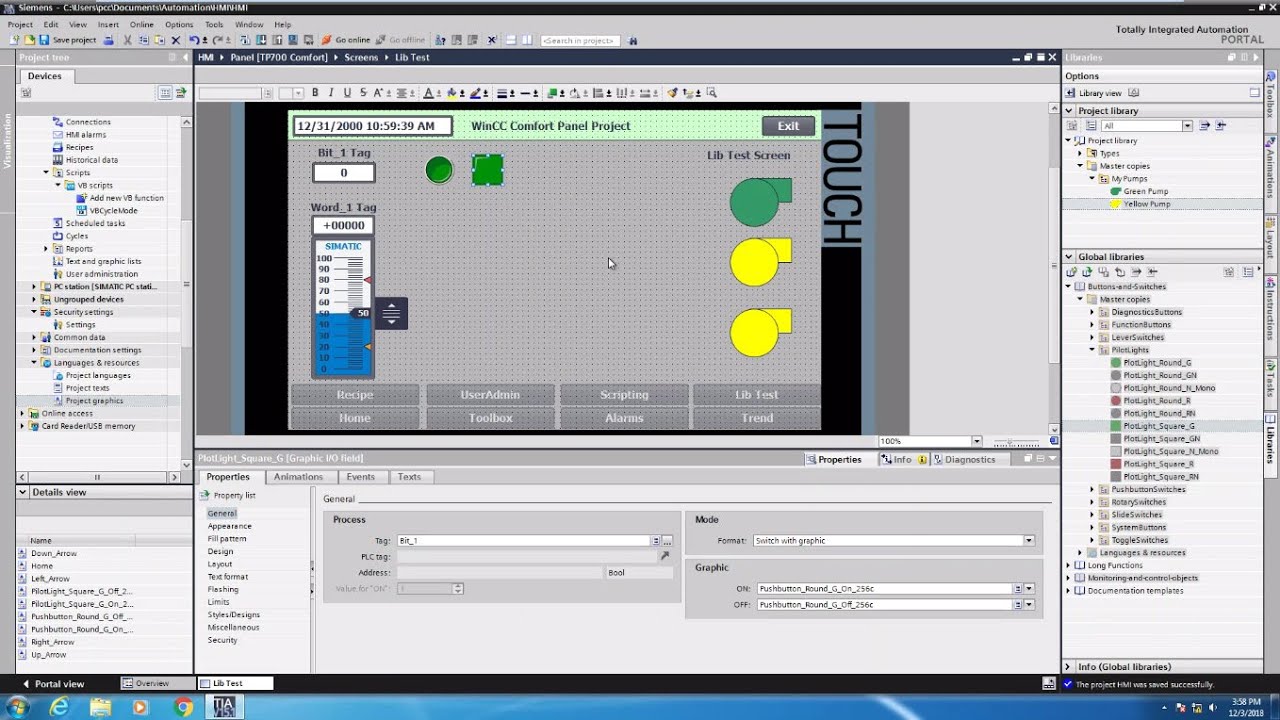Click the tag browse button next to Bit_1
The width and height of the screenshot is (1280, 720).
(667, 541)
